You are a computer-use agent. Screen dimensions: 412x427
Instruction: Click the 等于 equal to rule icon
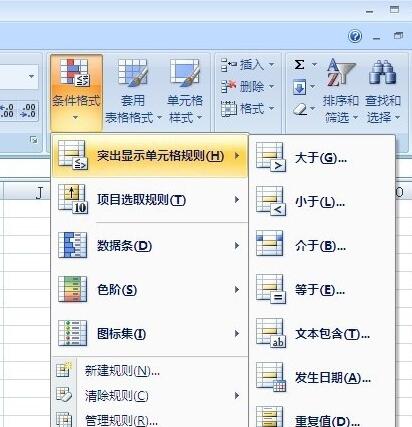coord(271,289)
